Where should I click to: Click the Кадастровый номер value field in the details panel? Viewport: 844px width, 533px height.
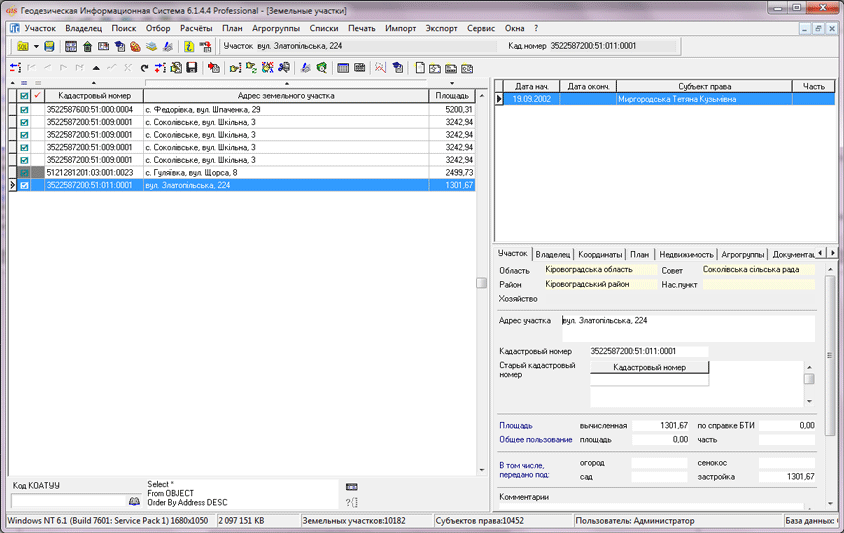[649, 351]
